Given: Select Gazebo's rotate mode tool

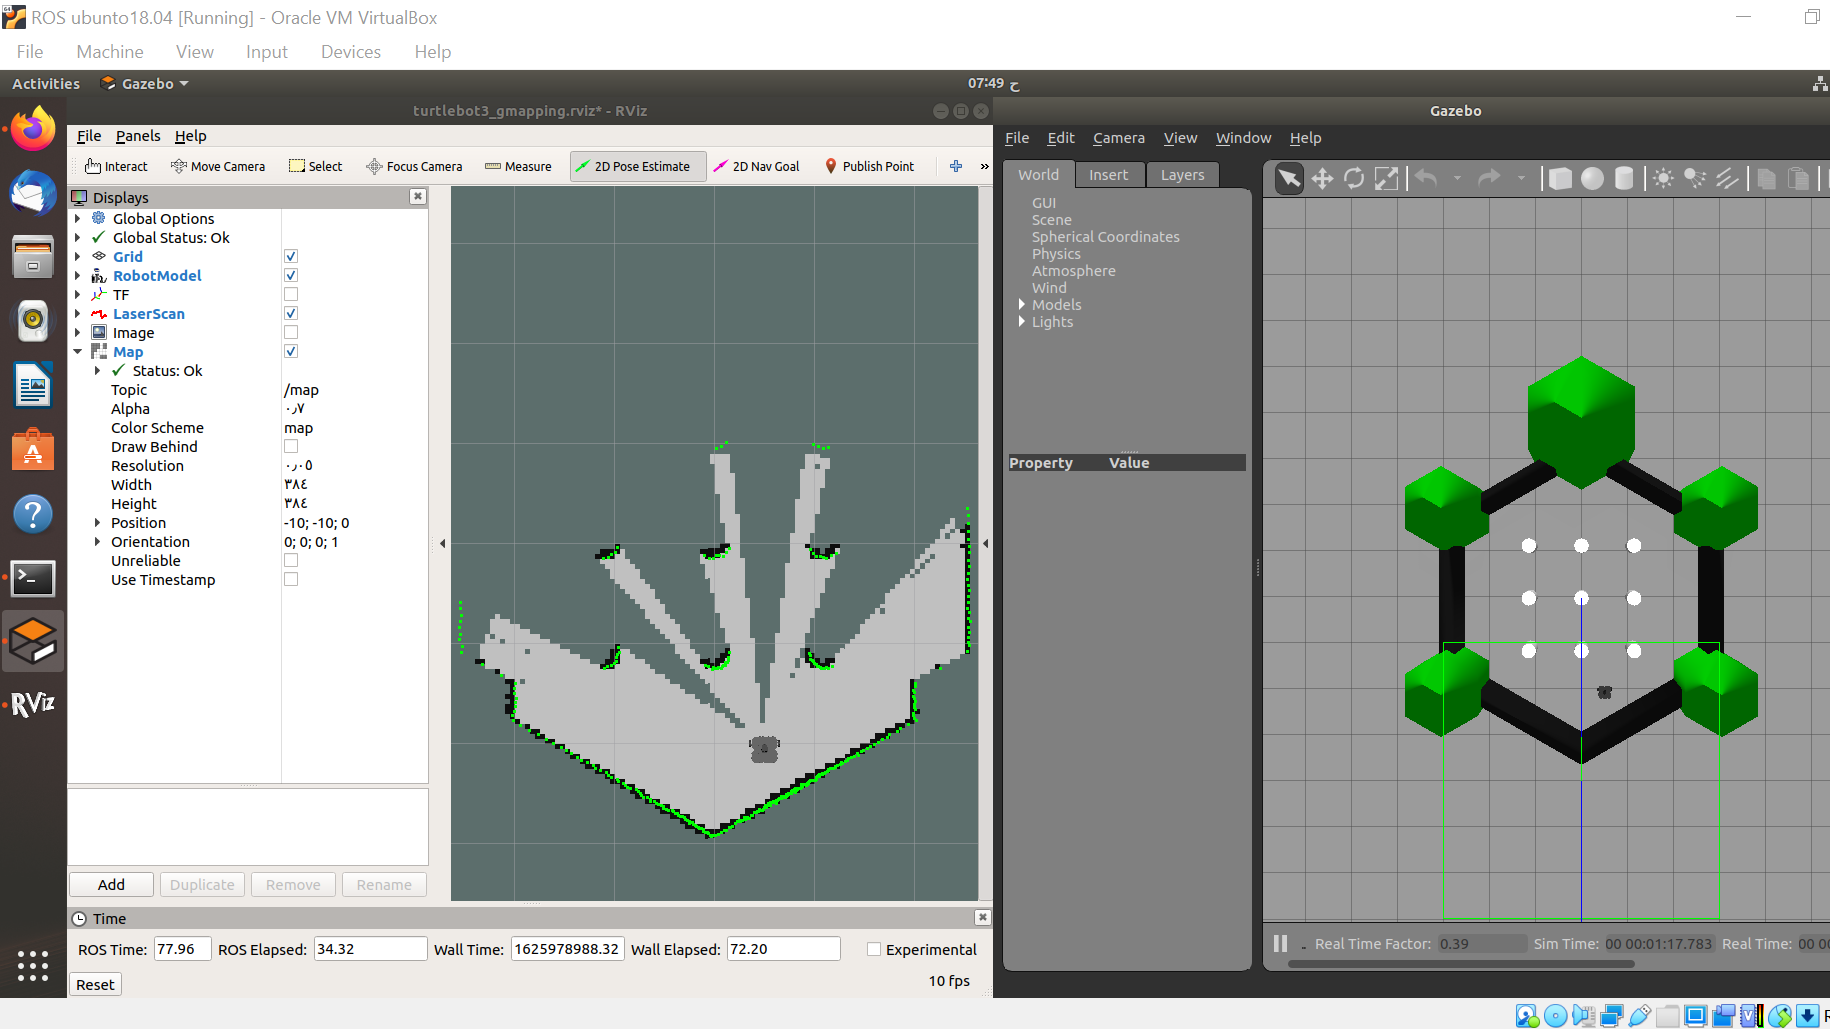Looking at the screenshot, I should (x=1354, y=178).
